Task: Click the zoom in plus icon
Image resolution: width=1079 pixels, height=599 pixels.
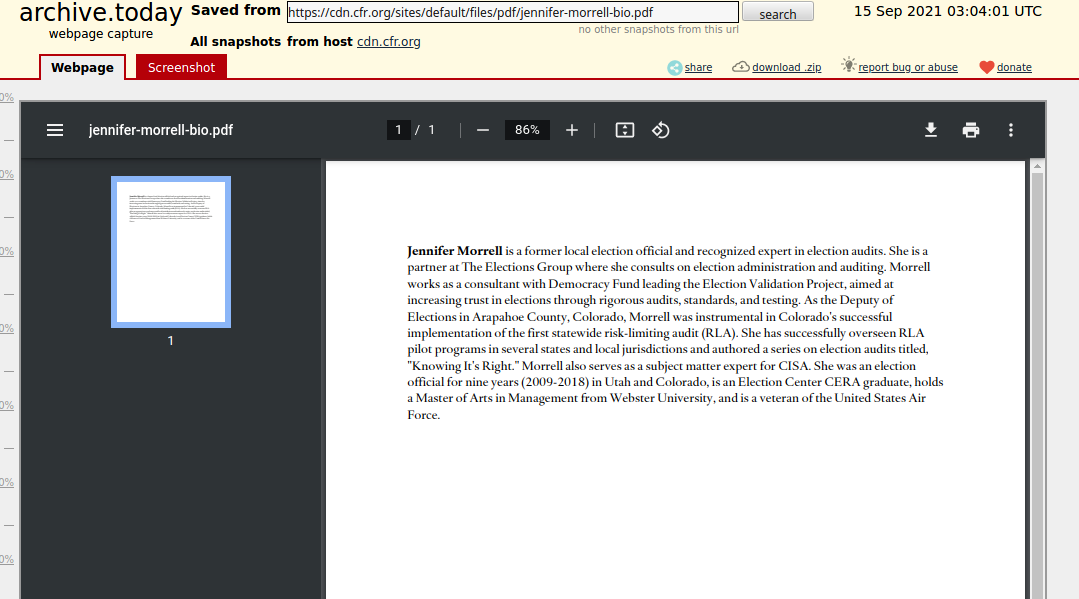Action: 572,130
